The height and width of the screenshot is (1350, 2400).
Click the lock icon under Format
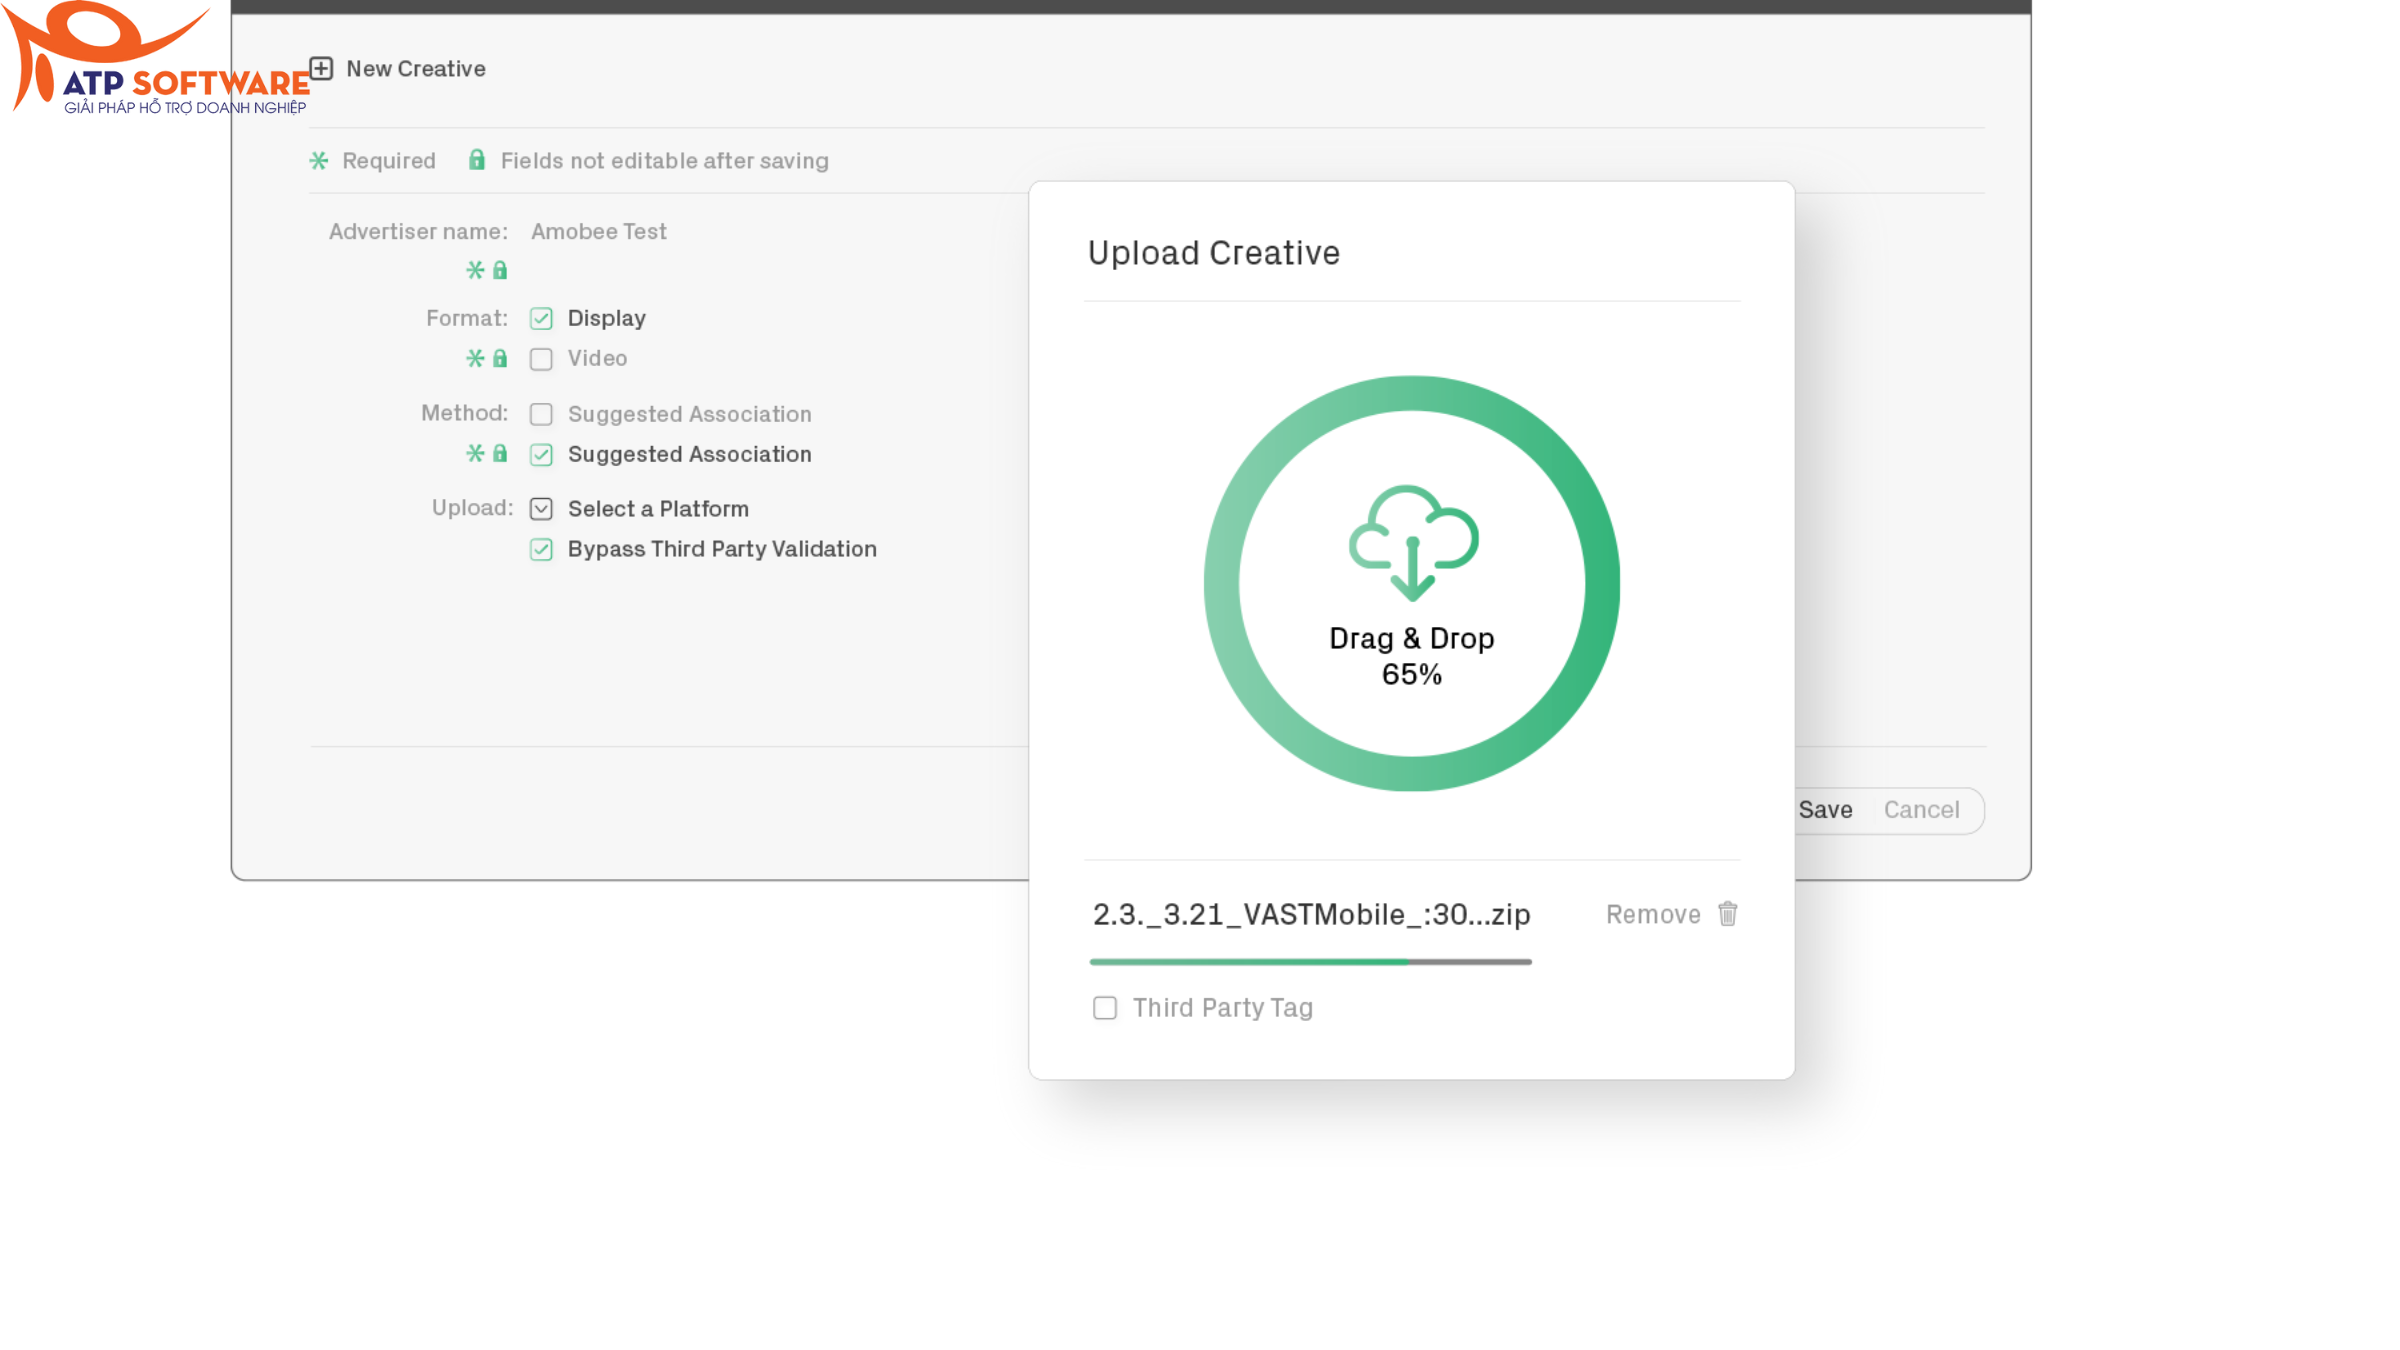(x=500, y=358)
